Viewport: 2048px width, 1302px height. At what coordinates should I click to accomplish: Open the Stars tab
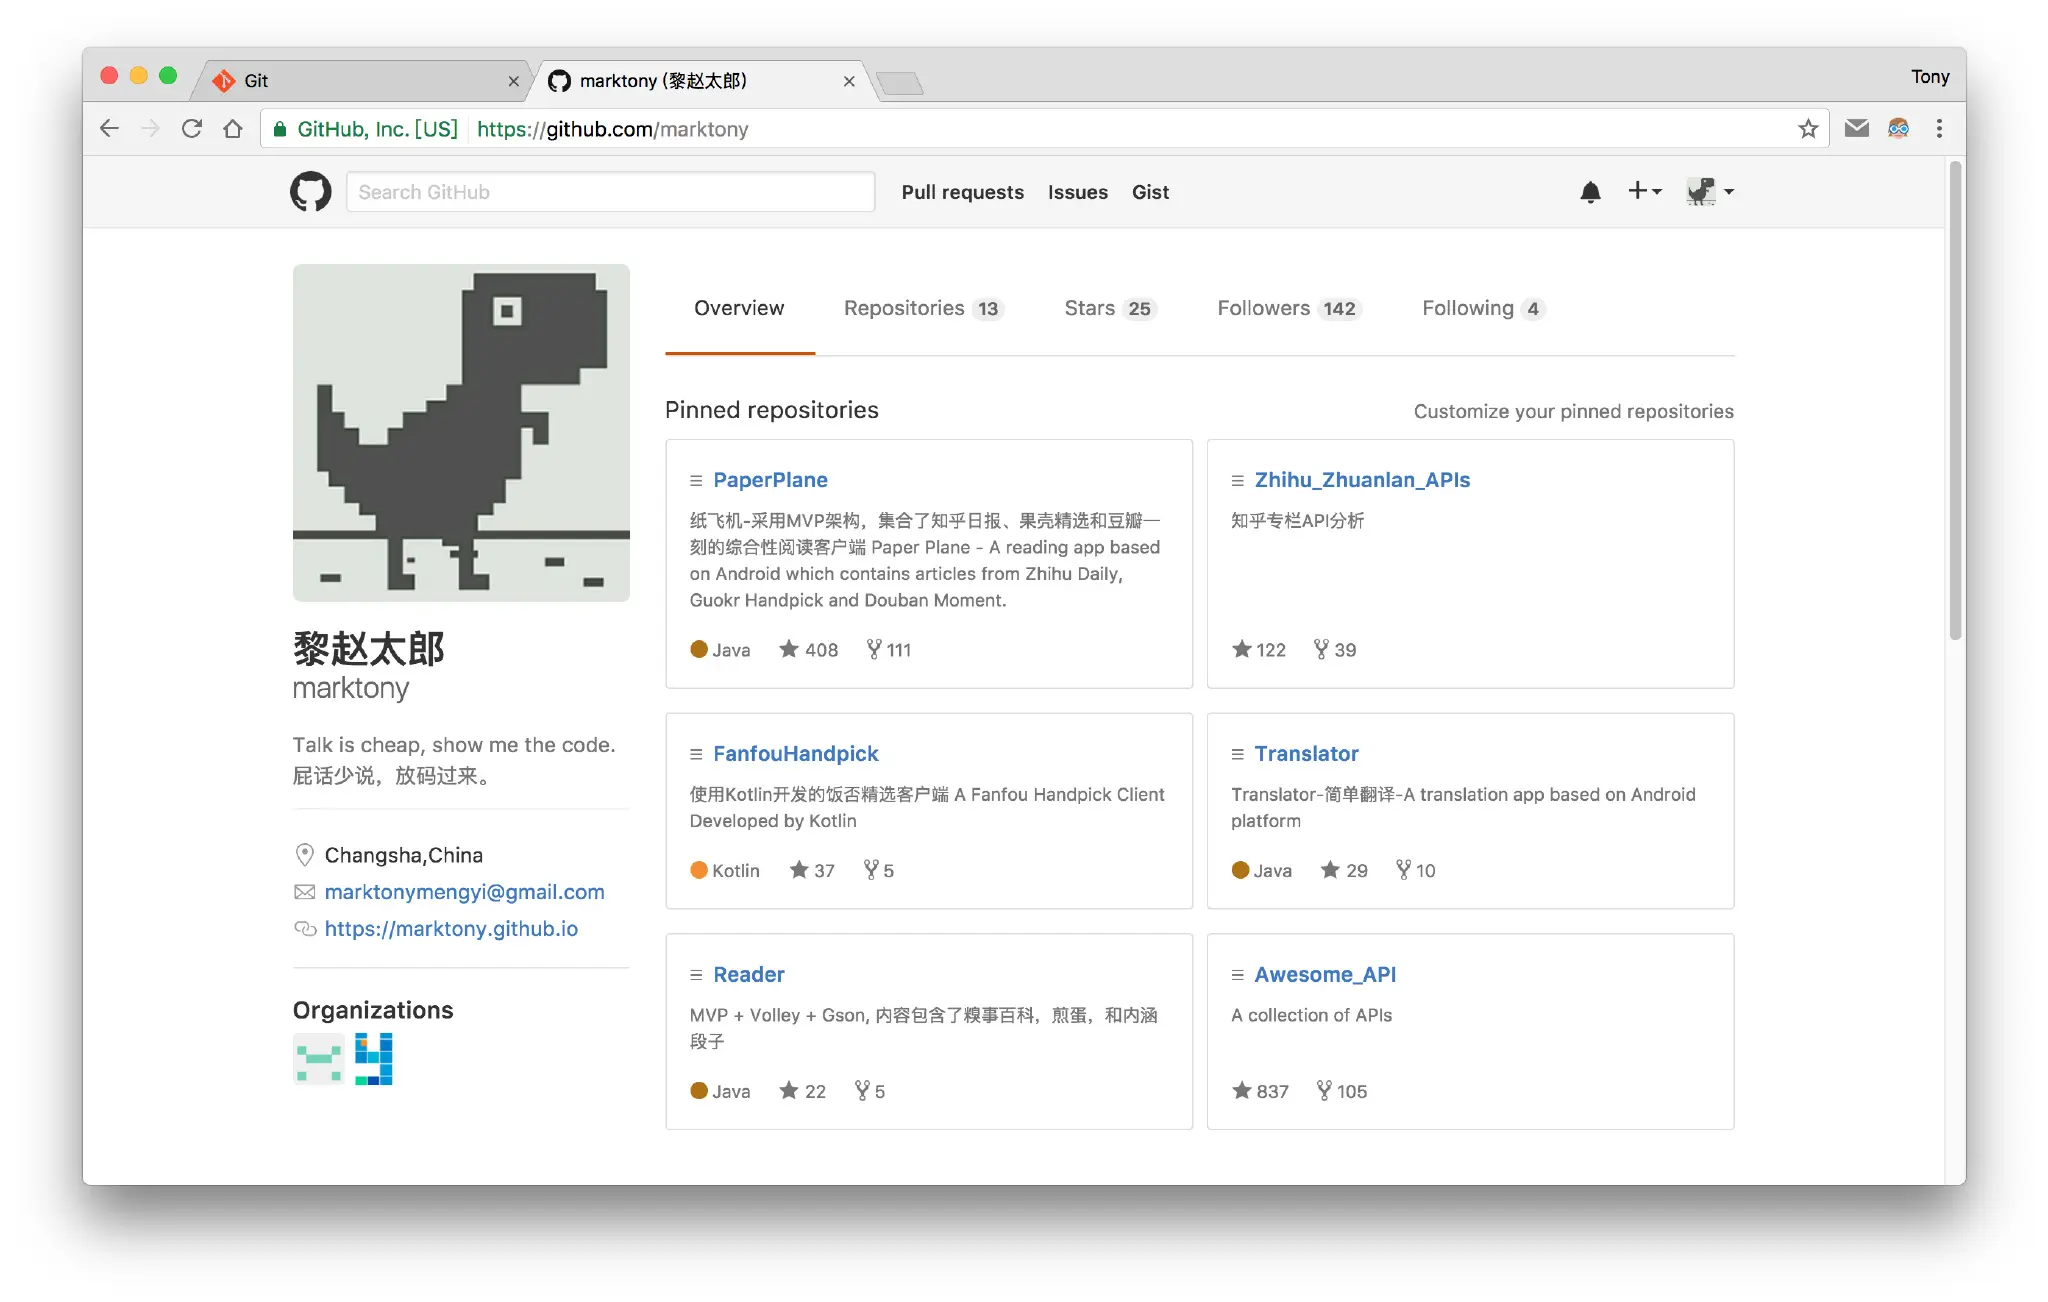pyautogui.click(x=1110, y=308)
